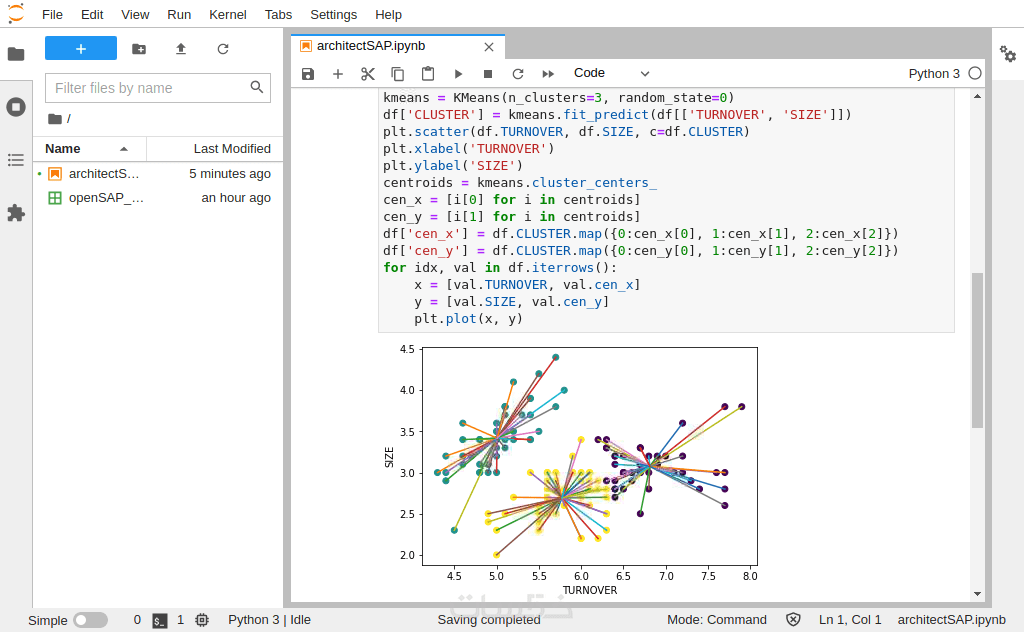Open Running Terminals and Kernels panel
Viewport: 1024px width, 632px height.
[16, 107]
